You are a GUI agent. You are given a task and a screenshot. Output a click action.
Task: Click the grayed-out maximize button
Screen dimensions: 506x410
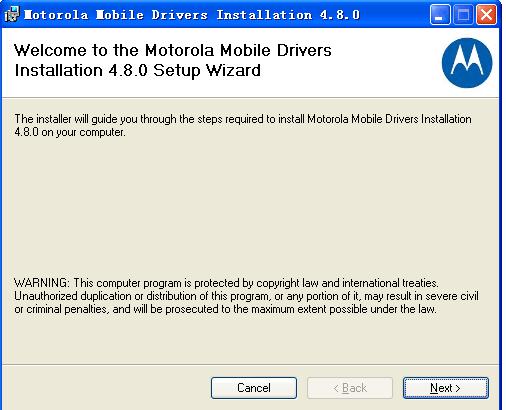point(463,15)
